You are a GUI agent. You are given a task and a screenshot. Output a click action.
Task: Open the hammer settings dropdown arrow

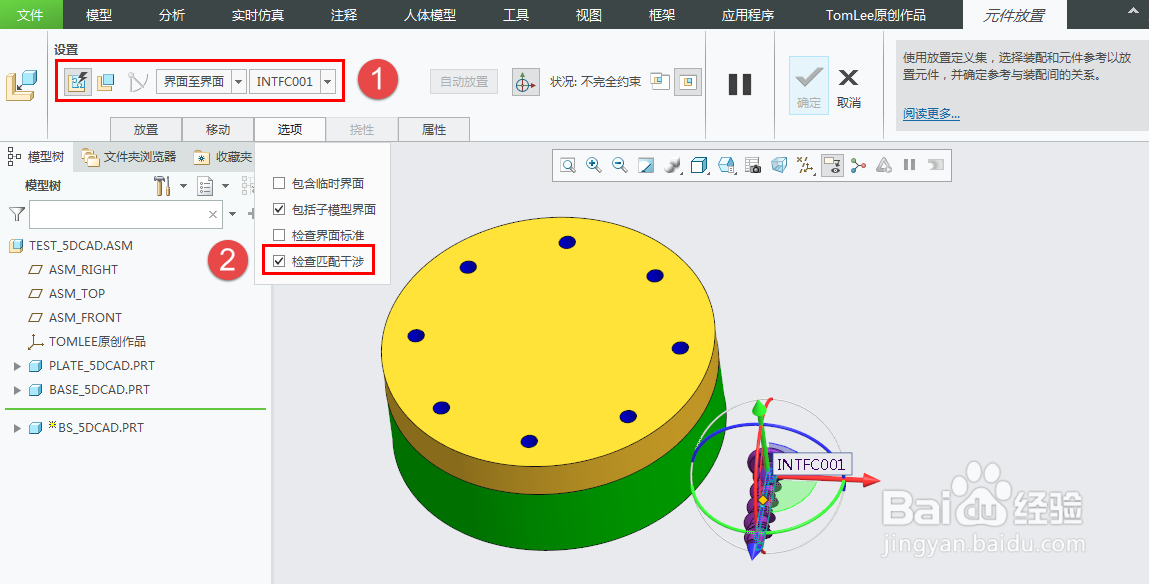tap(183, 186)
